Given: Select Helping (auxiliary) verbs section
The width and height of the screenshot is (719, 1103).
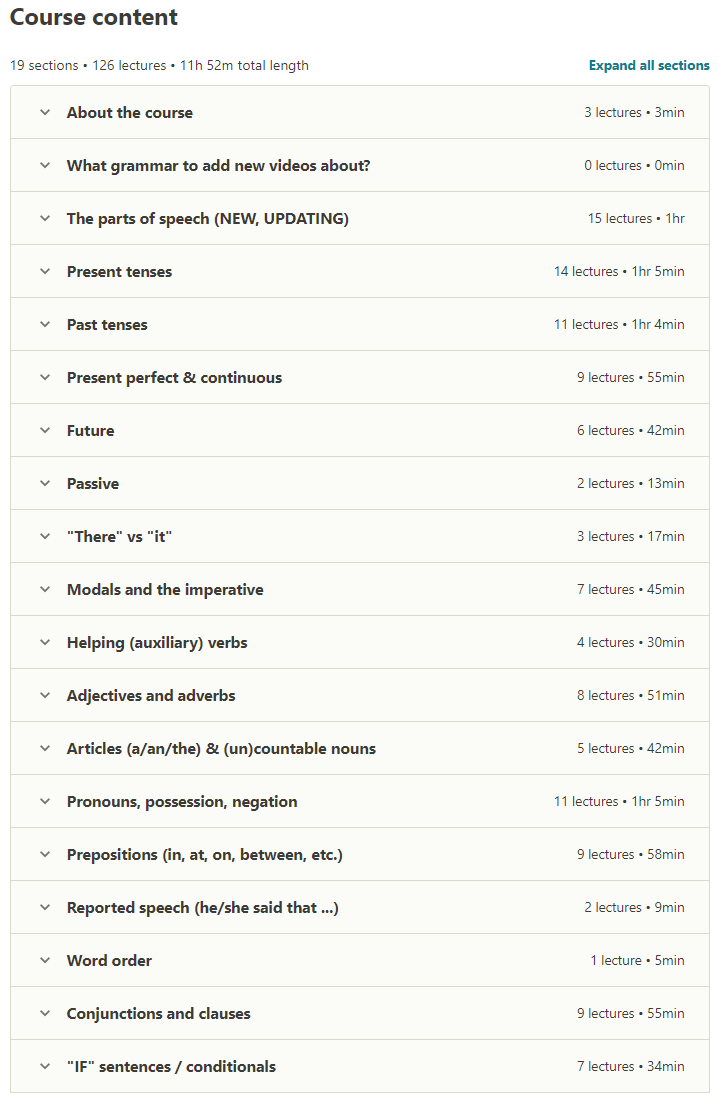Looking at the screenshot, I should point(360,642).
